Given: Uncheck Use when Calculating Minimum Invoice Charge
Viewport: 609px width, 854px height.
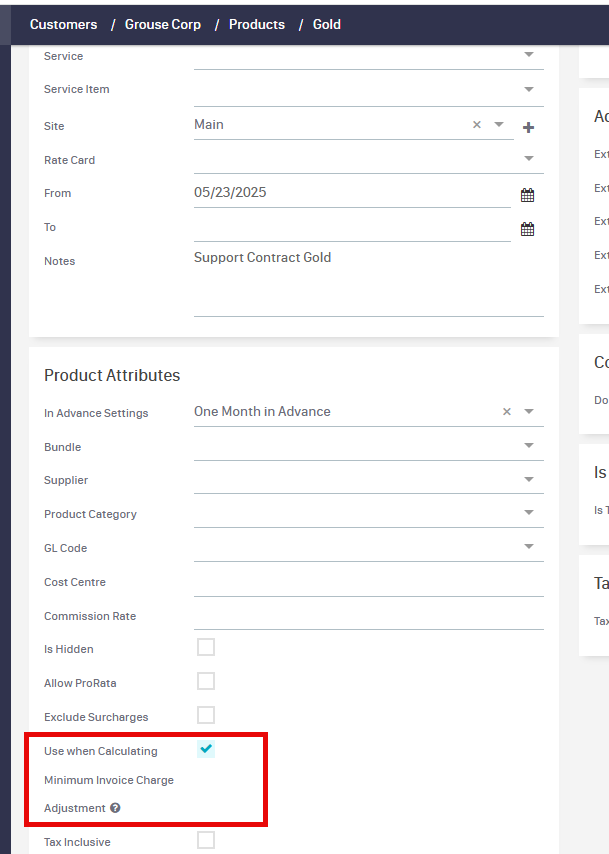Looking at the screenshot, I should coord(206,748).
